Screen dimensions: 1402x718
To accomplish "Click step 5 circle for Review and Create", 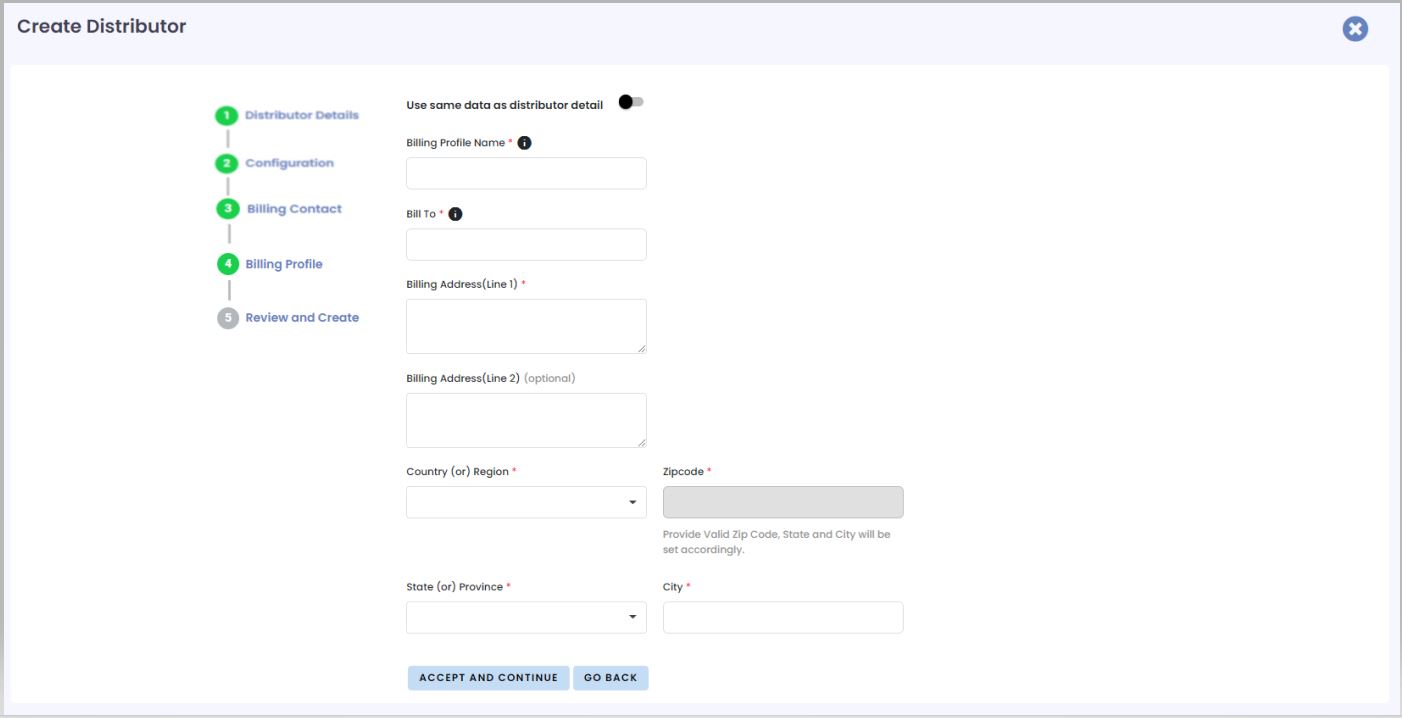I will click(x=228, y=318).
